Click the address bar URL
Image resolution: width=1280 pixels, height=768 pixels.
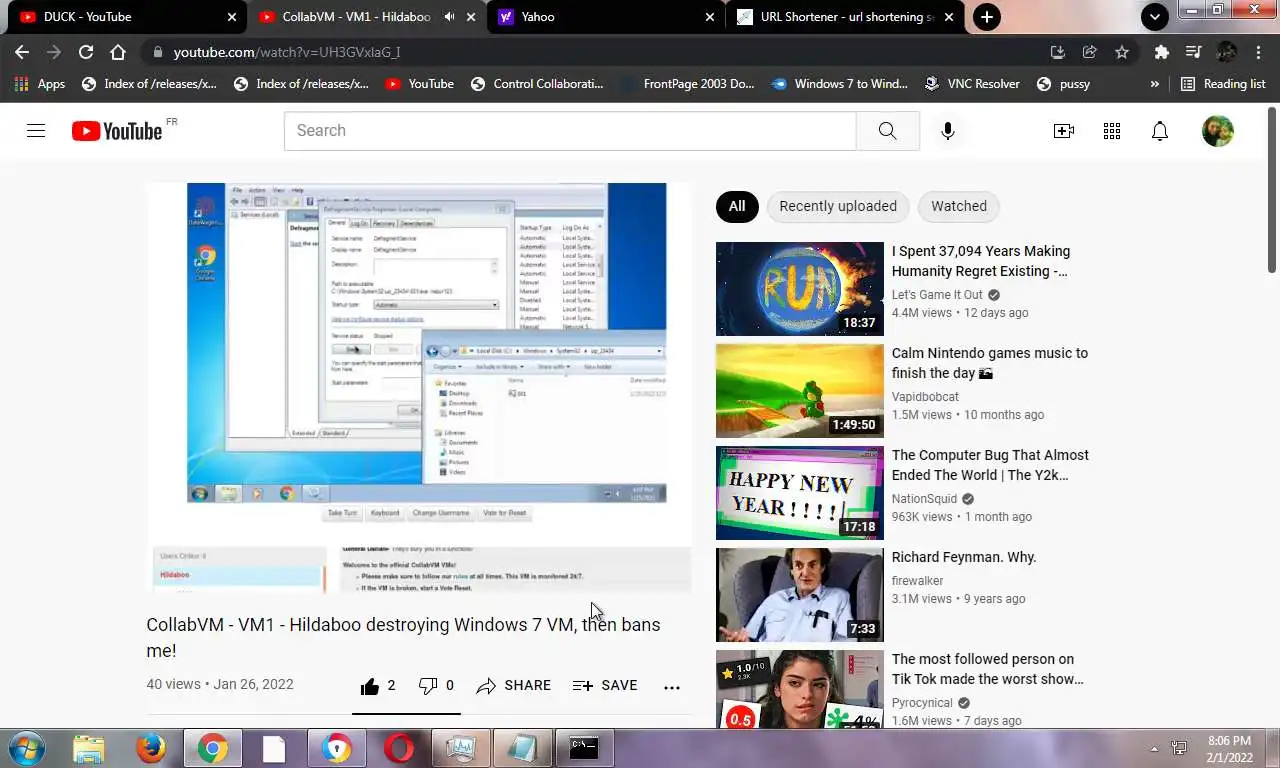(287, 52)
